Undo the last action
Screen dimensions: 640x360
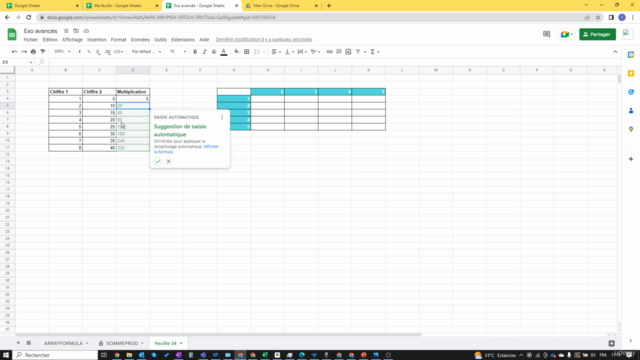point(14,52)
